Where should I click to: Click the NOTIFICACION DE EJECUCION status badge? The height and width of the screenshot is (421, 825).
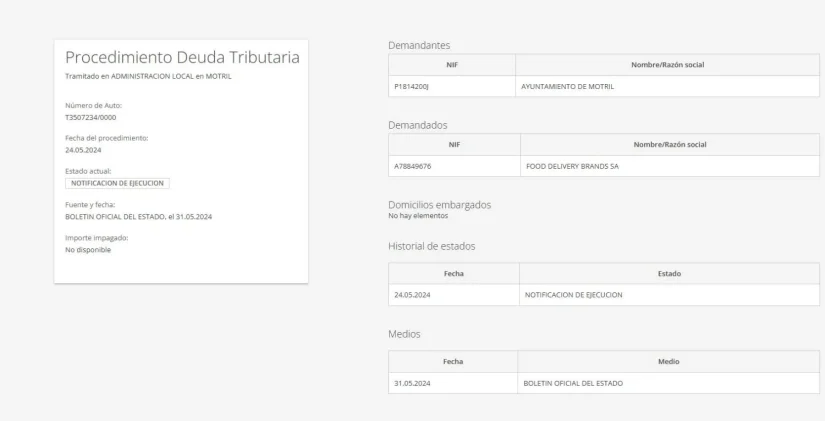click(x=117, y=183)
